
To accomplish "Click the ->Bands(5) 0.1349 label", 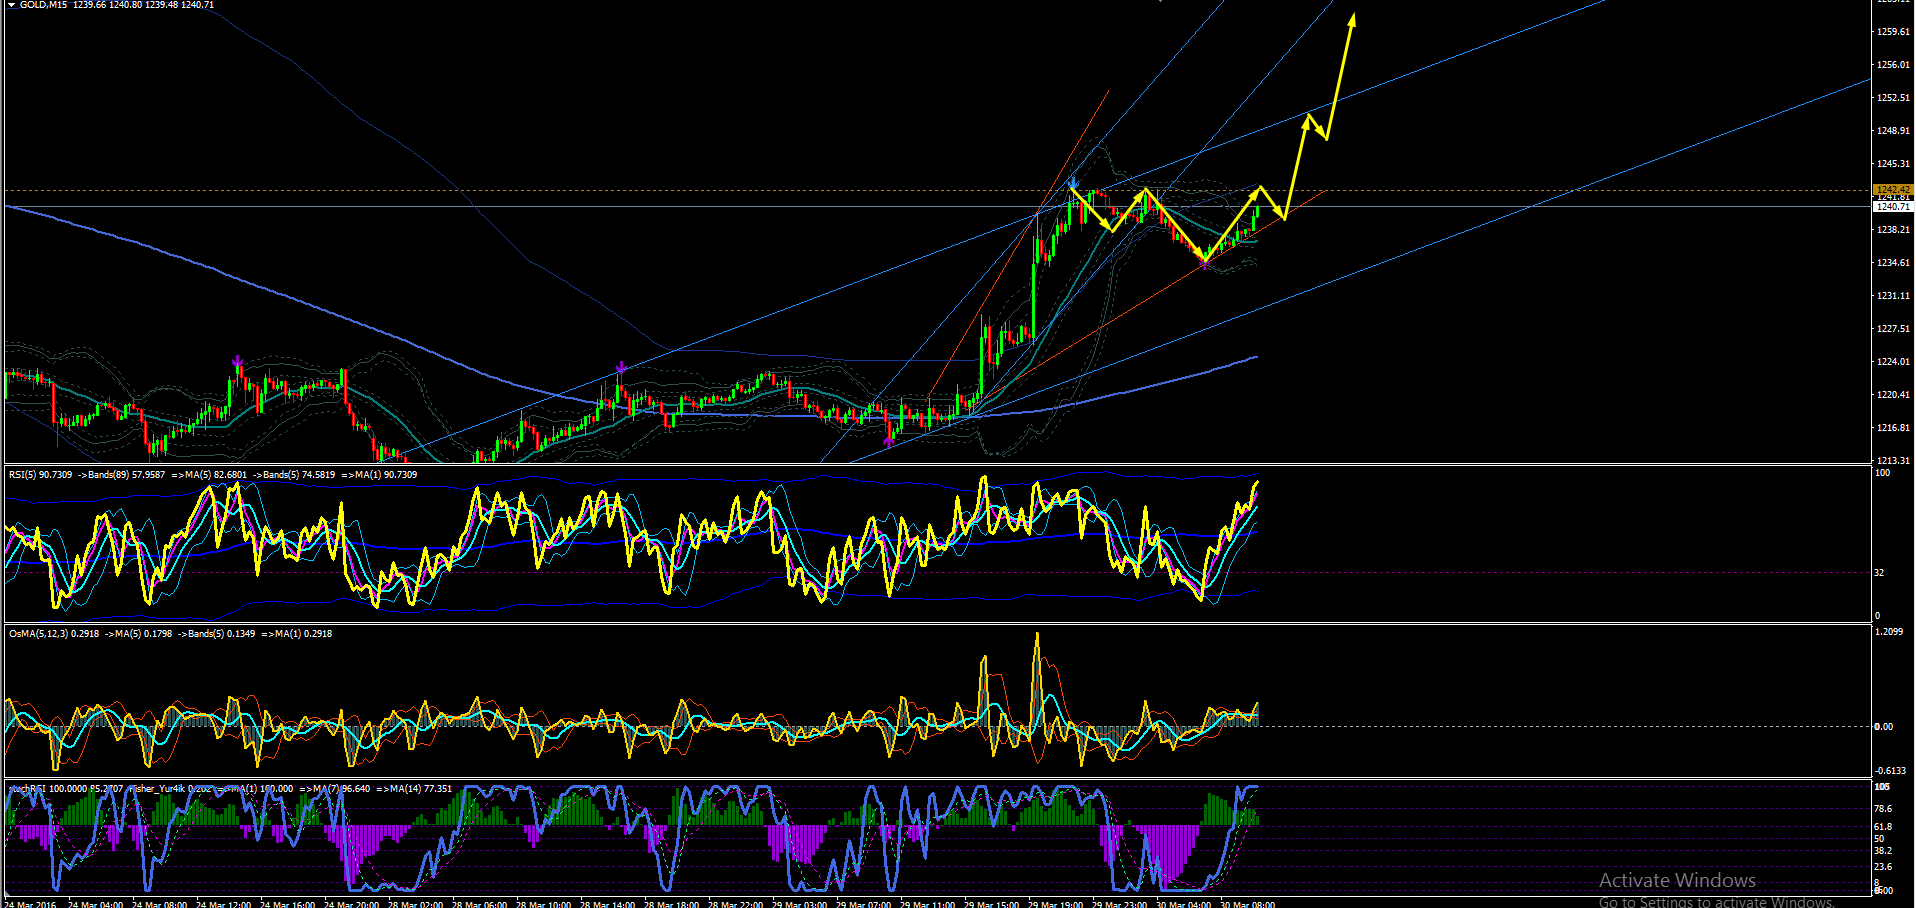I will [x=217, y=634].
